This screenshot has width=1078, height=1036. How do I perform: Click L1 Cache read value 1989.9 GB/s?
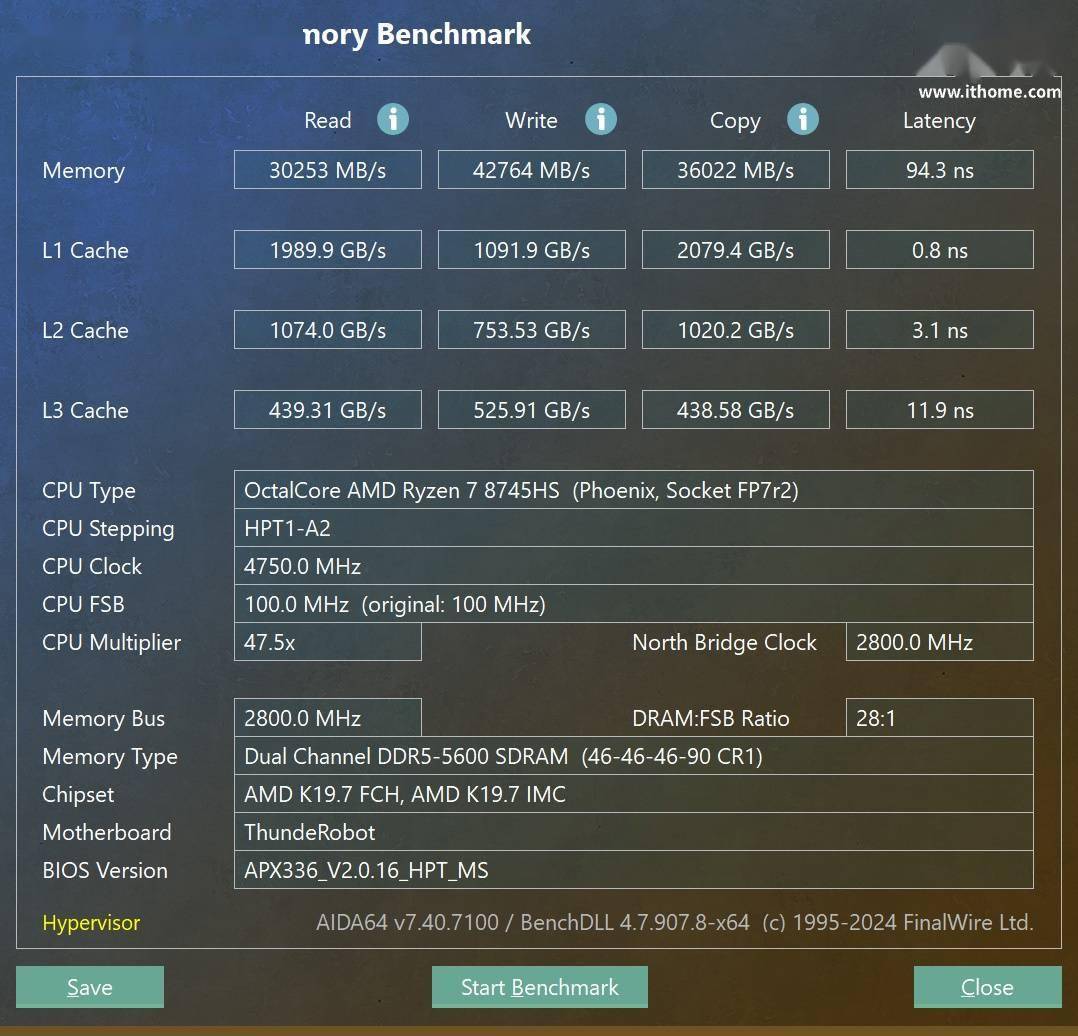pos(328,250)
